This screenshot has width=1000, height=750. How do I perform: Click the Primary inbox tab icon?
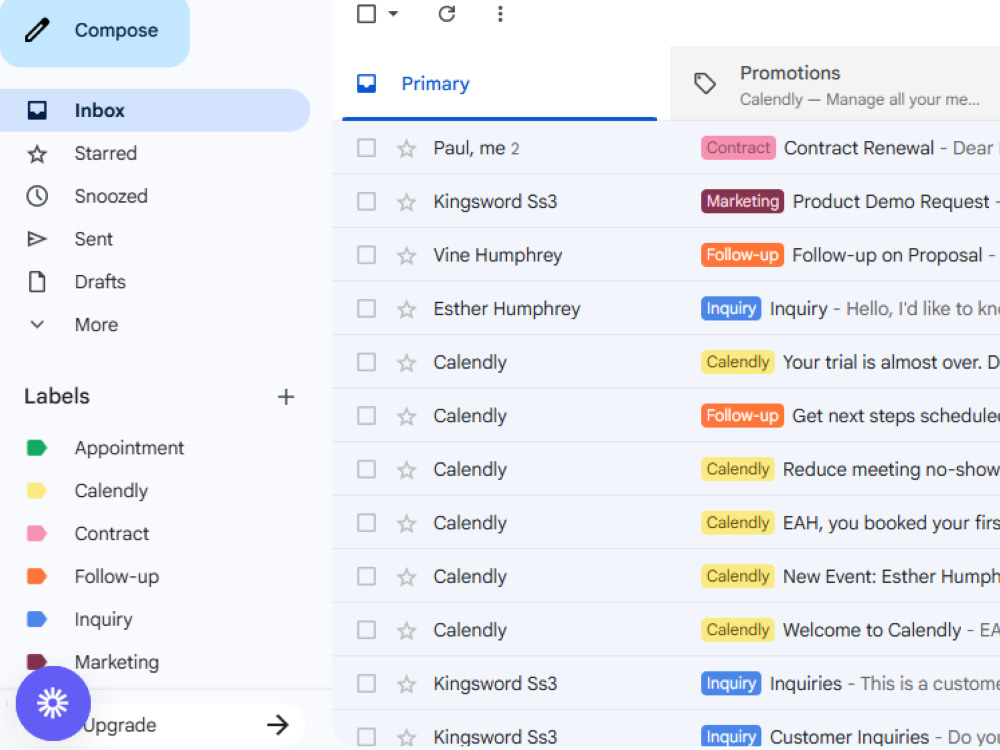pyautogui.click(x=366, y=84)
